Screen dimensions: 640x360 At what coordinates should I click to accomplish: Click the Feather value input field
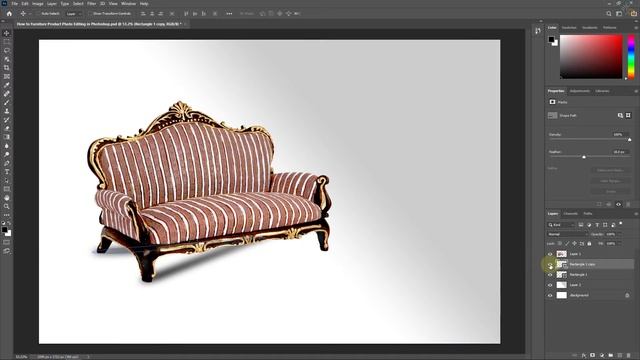coord(619,152)
